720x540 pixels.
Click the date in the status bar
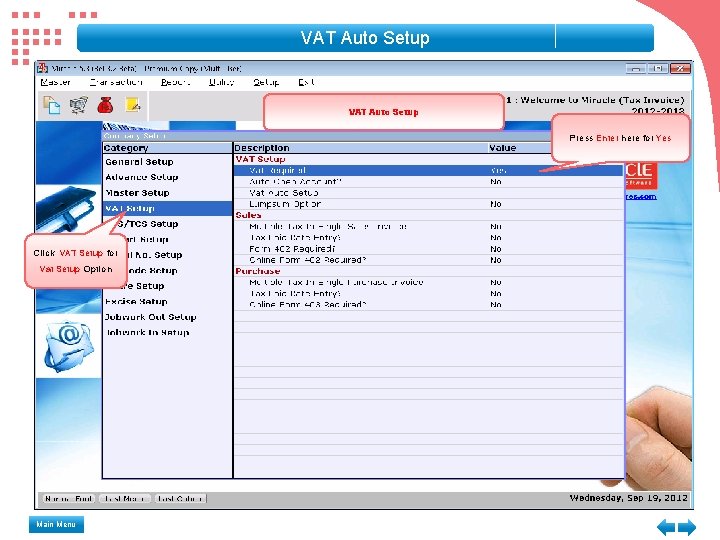point(629,498)
